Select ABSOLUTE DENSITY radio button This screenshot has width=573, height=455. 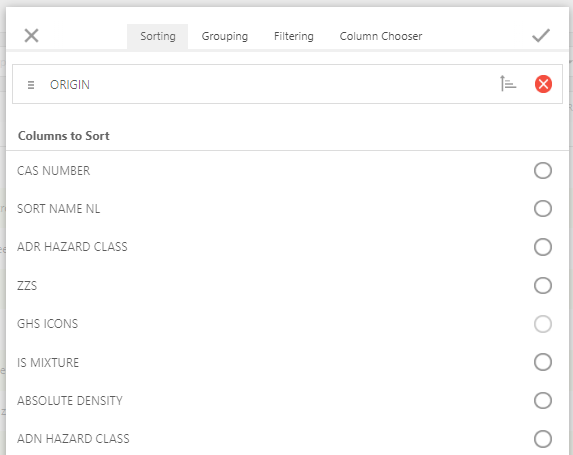543,401
